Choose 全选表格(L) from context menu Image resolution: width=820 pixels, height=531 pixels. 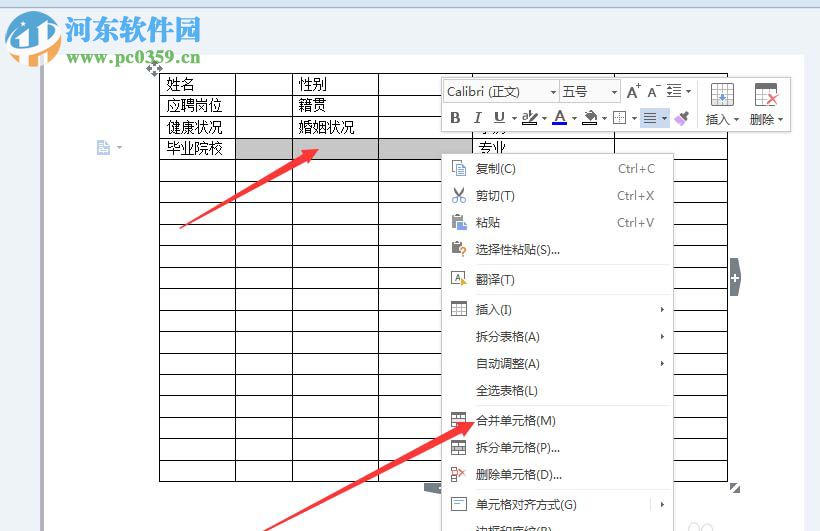557,390
